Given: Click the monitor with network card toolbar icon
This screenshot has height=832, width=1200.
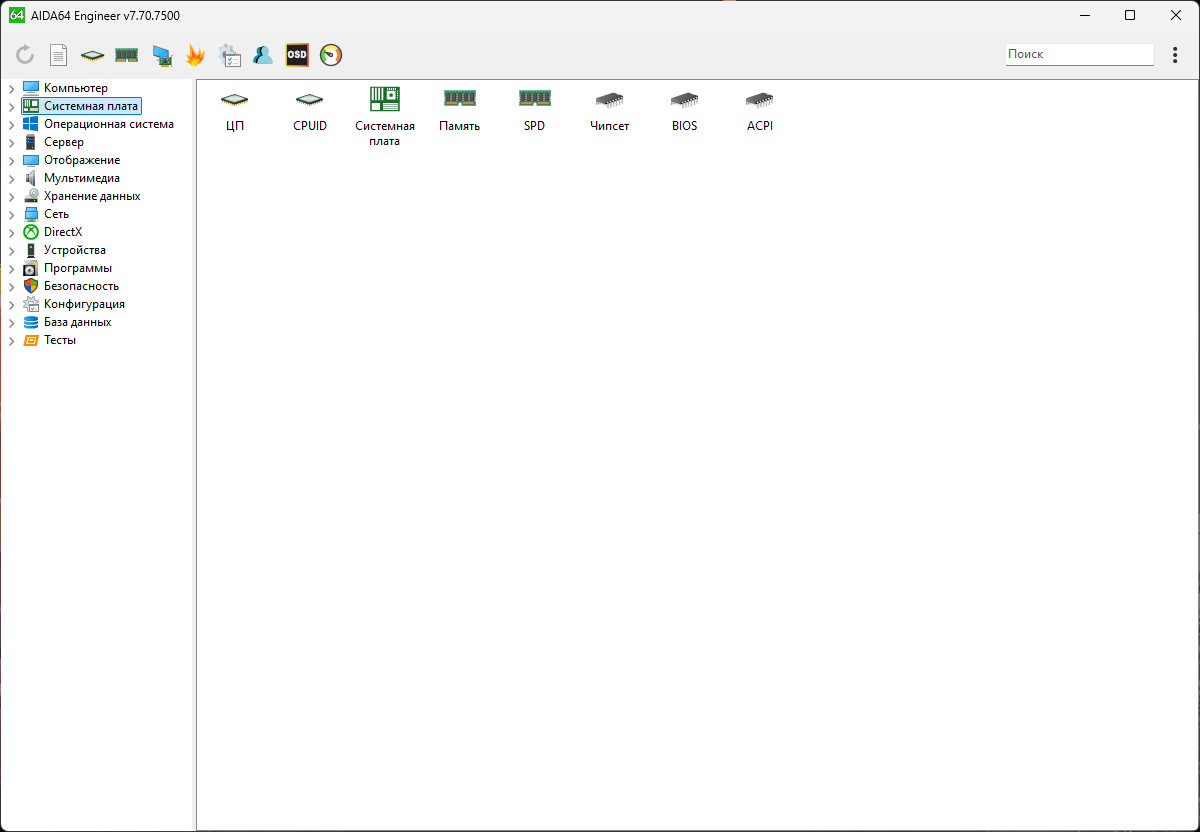Looking at the screenshot, I should (162, 56).
